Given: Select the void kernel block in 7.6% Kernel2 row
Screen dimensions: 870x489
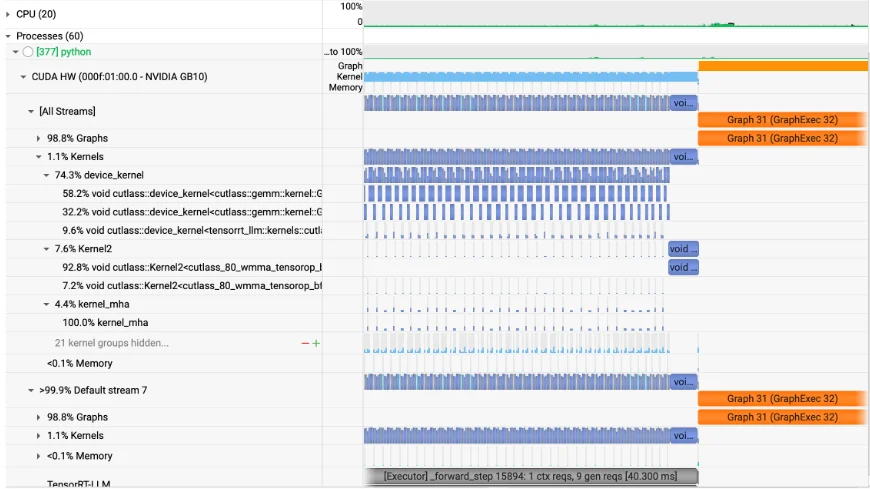Looking at the screenshot, I should coord(684,249).
